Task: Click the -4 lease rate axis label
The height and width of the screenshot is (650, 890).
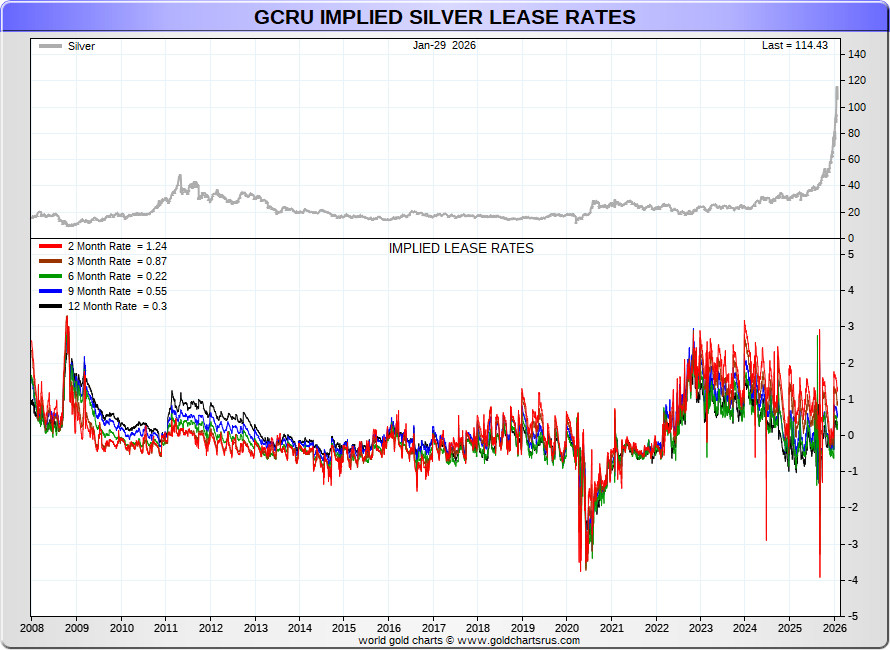Action: (x=851, y=580)
